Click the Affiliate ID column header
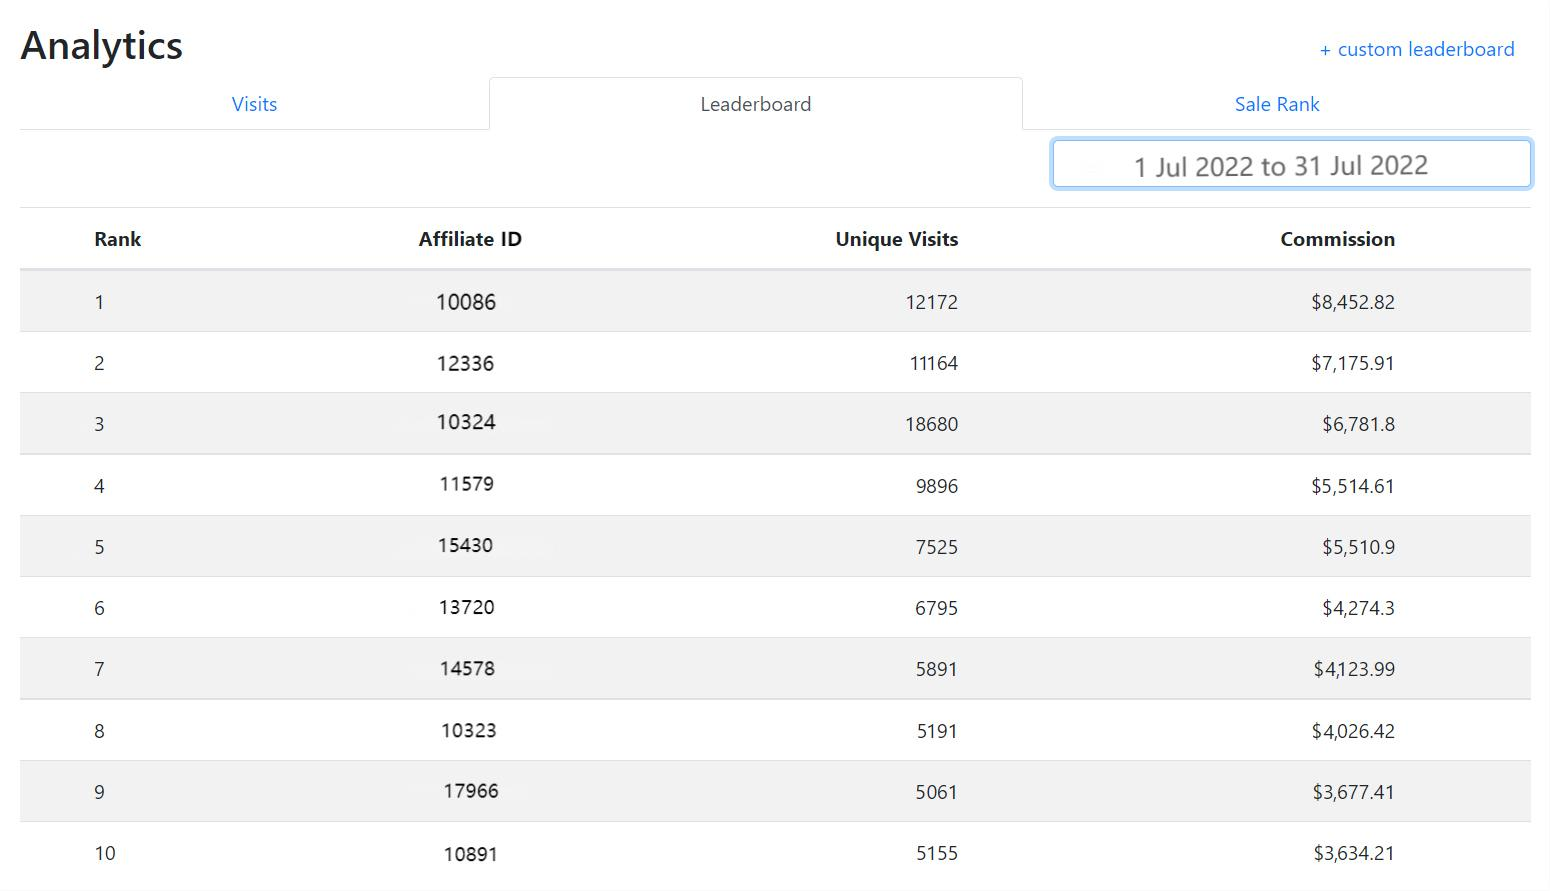This screenshot has height=891, width=1550. [x=470, y=239]
